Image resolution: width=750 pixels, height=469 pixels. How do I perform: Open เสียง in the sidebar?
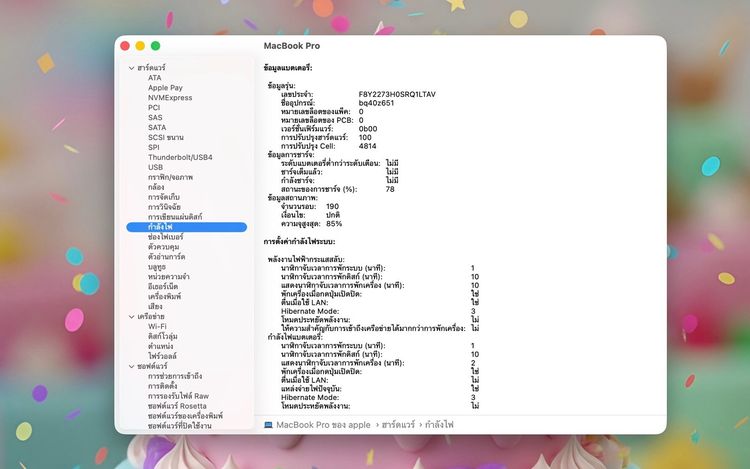155,306
